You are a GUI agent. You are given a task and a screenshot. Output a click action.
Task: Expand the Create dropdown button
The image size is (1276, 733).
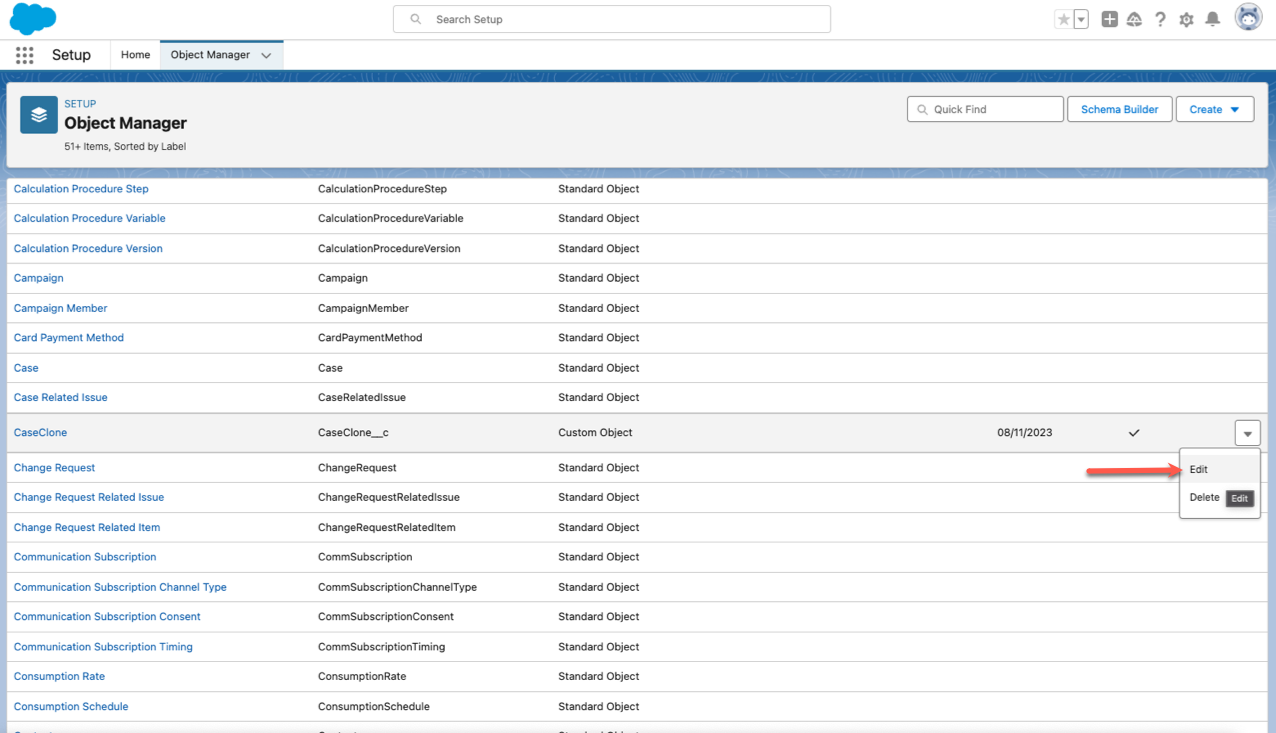(1215, 110)
